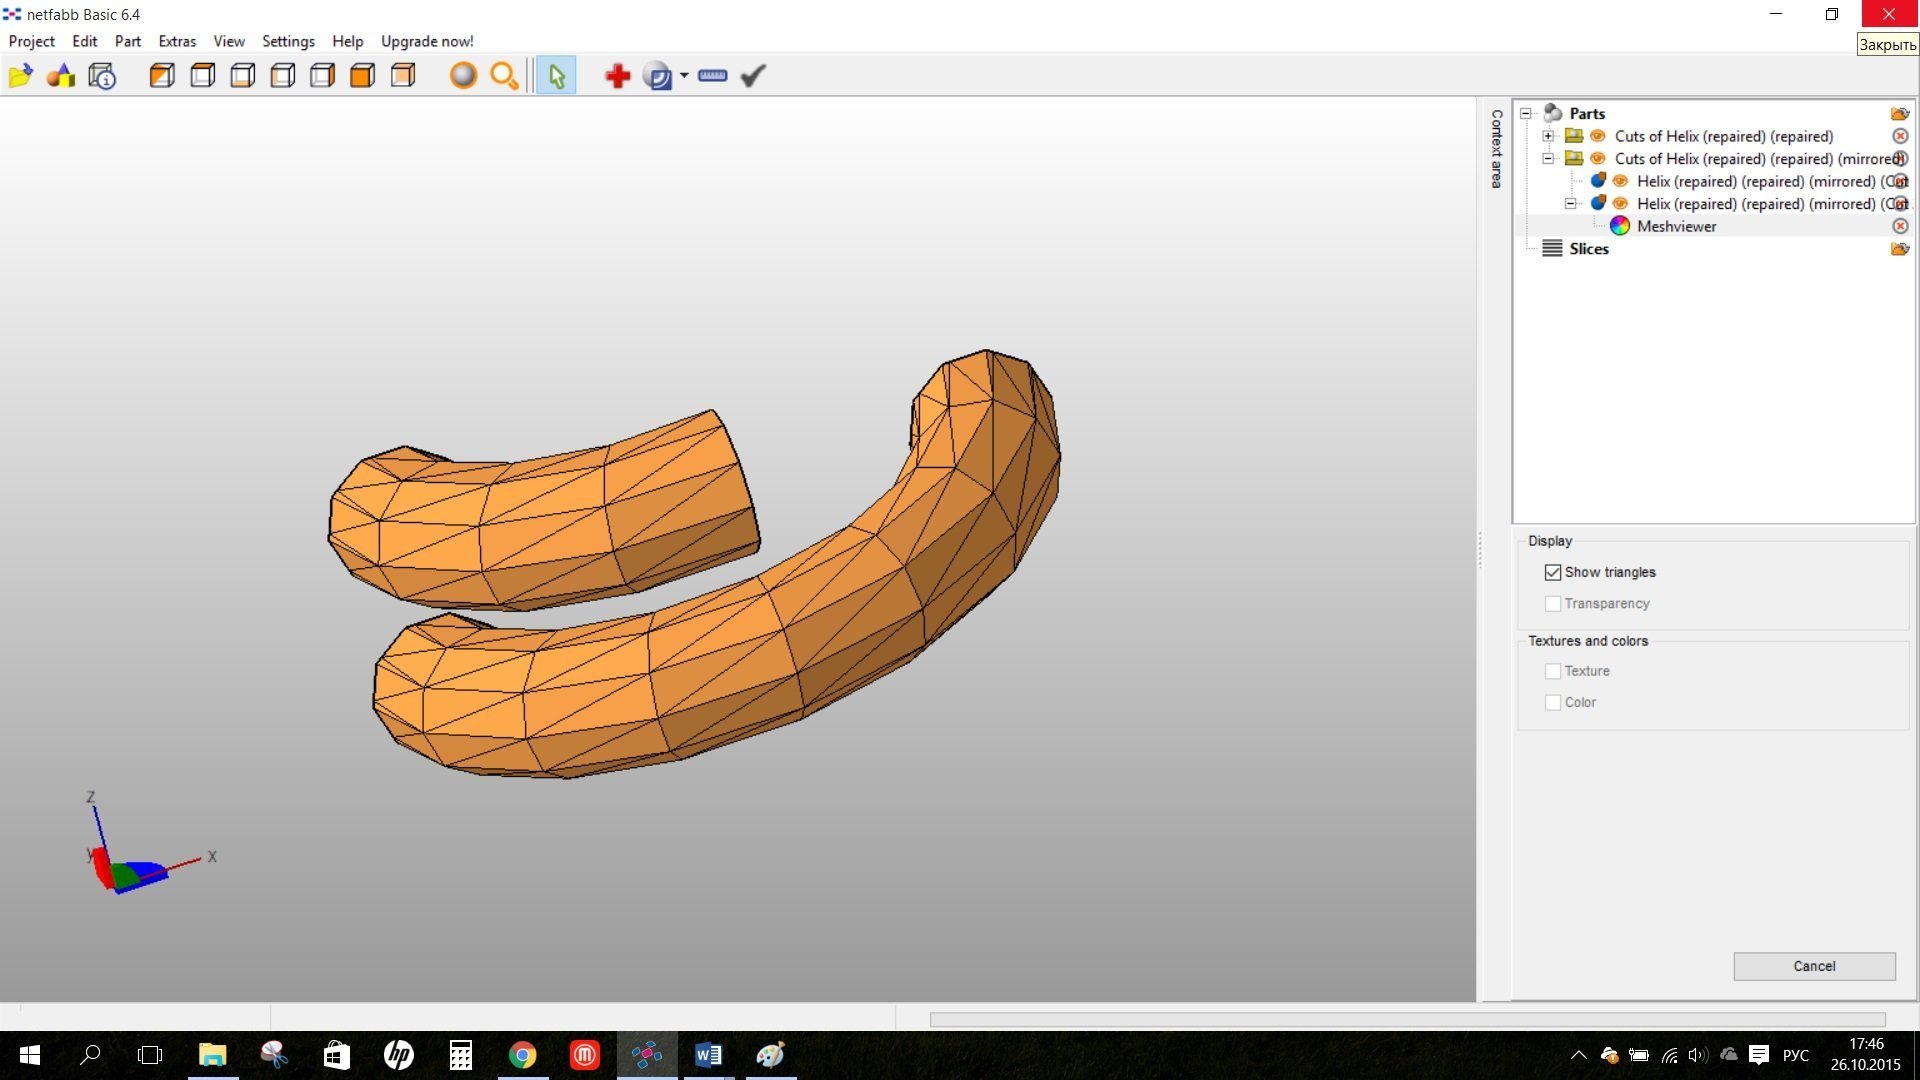This screenshot has width=1920, height=1080.
Task: Expand the first 'Cuts of Helix (repaired) (repaired)' node
Action: (x=1548, y=136)
